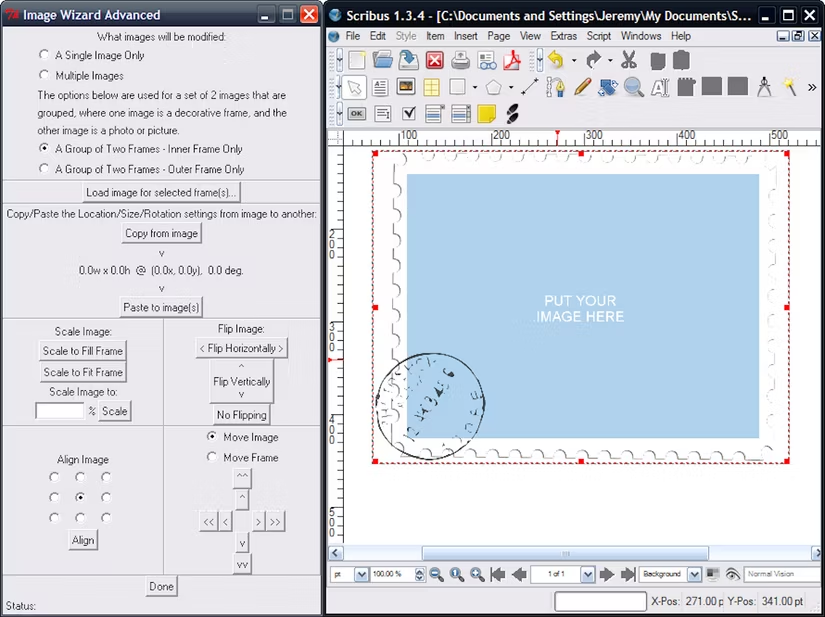Open the measurement unit dropdown showing 'pt'
The height and width of the screenshot is (617, 825).
(361, 574)
